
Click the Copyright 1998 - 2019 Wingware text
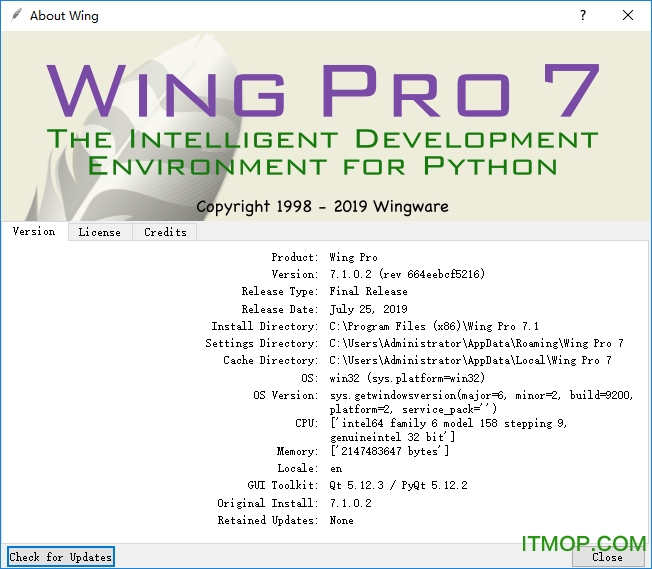click(322, 206)
